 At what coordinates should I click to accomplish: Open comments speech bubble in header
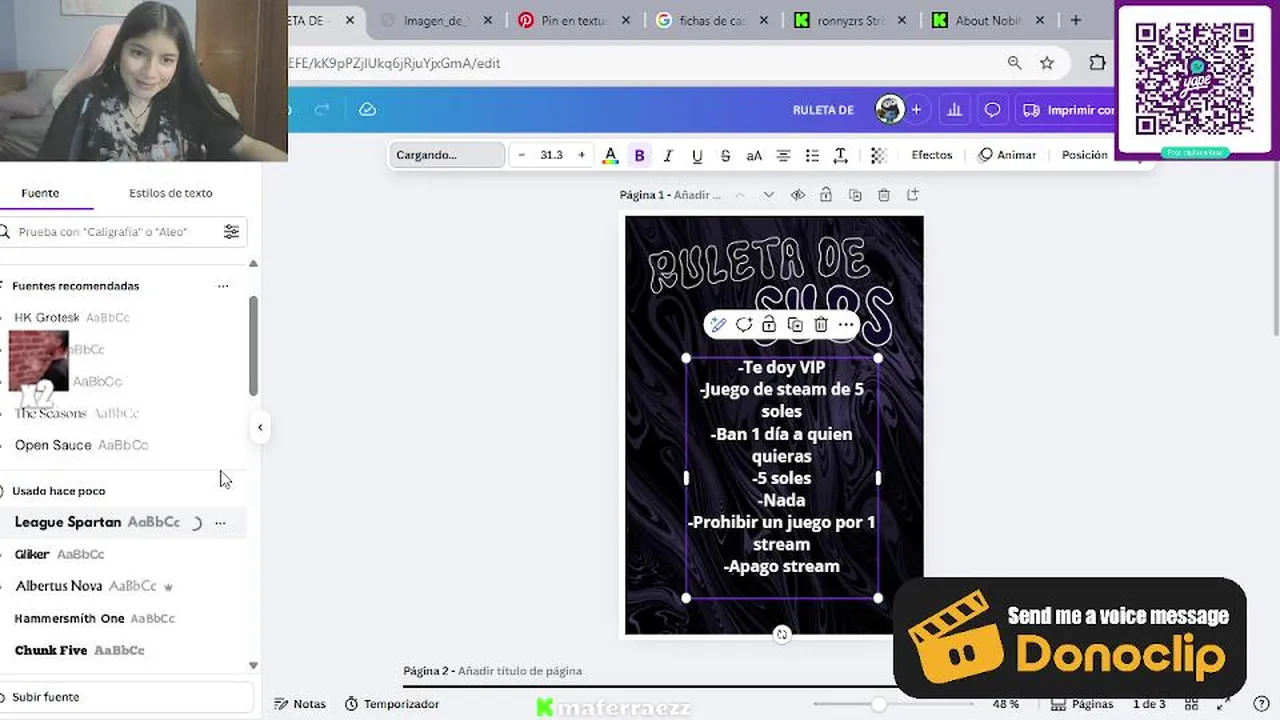click(992, 110)
